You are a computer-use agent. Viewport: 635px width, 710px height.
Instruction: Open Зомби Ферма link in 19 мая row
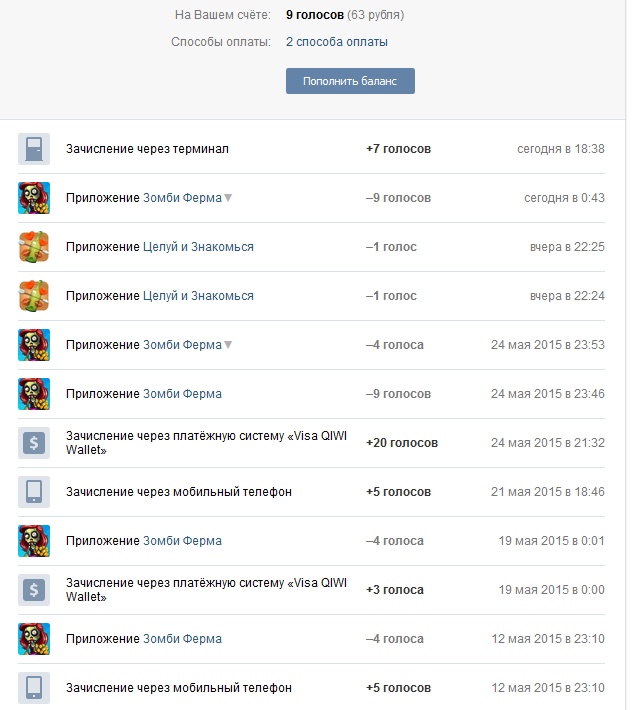click(182, 541)
